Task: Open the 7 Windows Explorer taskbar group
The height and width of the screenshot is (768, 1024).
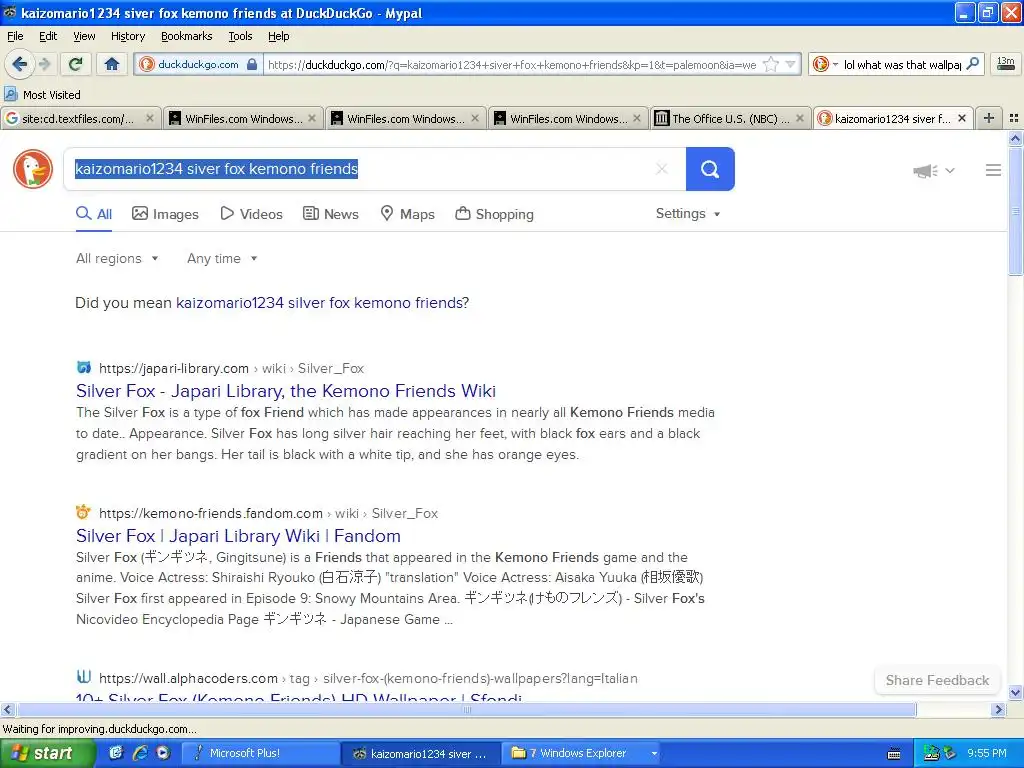Action: 583,753
